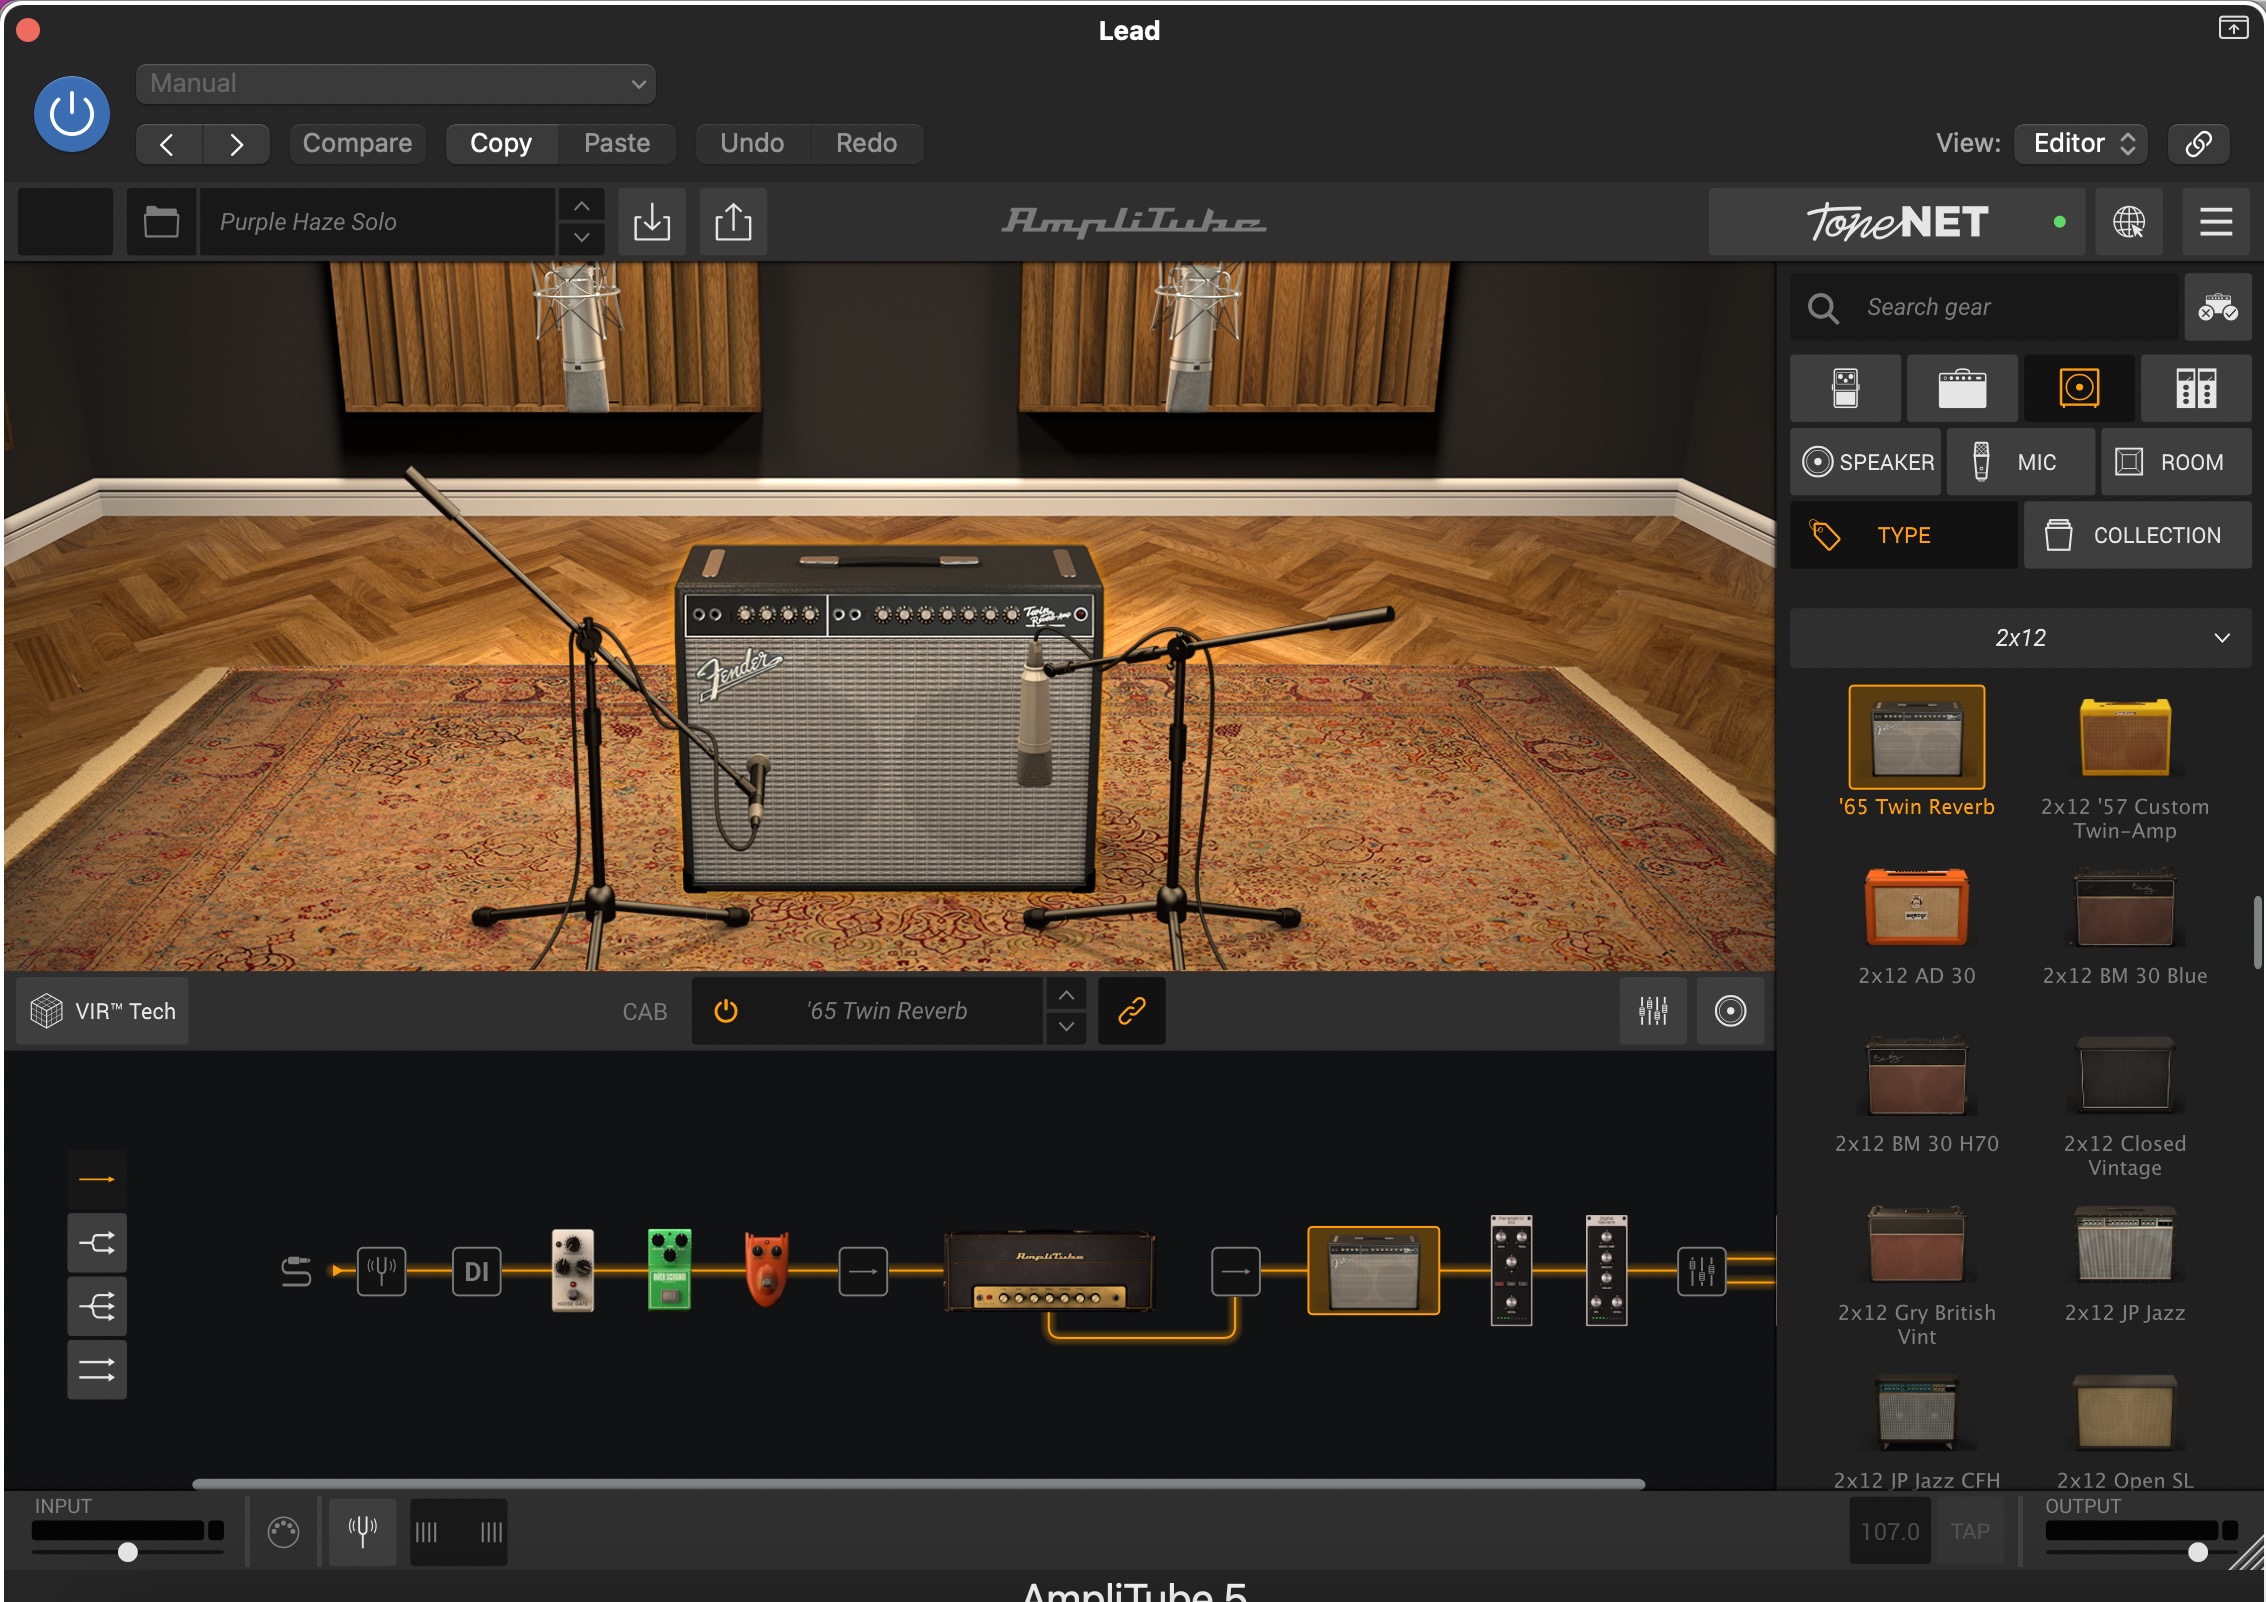Open the hamburger main menu

[x=2216, y=221]
